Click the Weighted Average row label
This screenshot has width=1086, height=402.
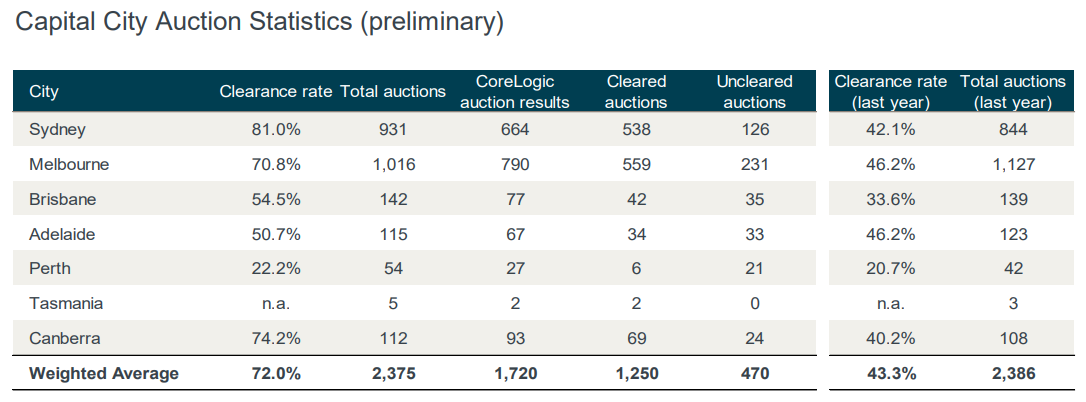[104, 373]
